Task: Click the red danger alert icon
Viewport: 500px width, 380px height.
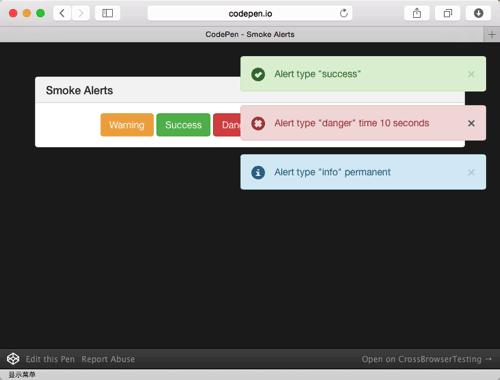Action: pos(258,123)
